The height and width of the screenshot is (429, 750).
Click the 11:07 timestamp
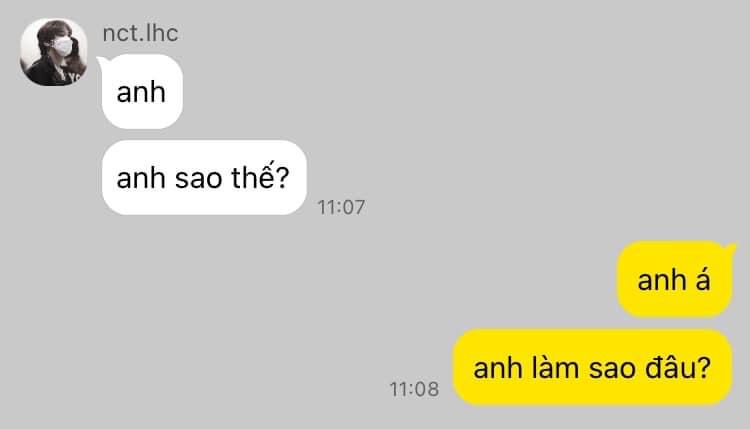point(342,207)
